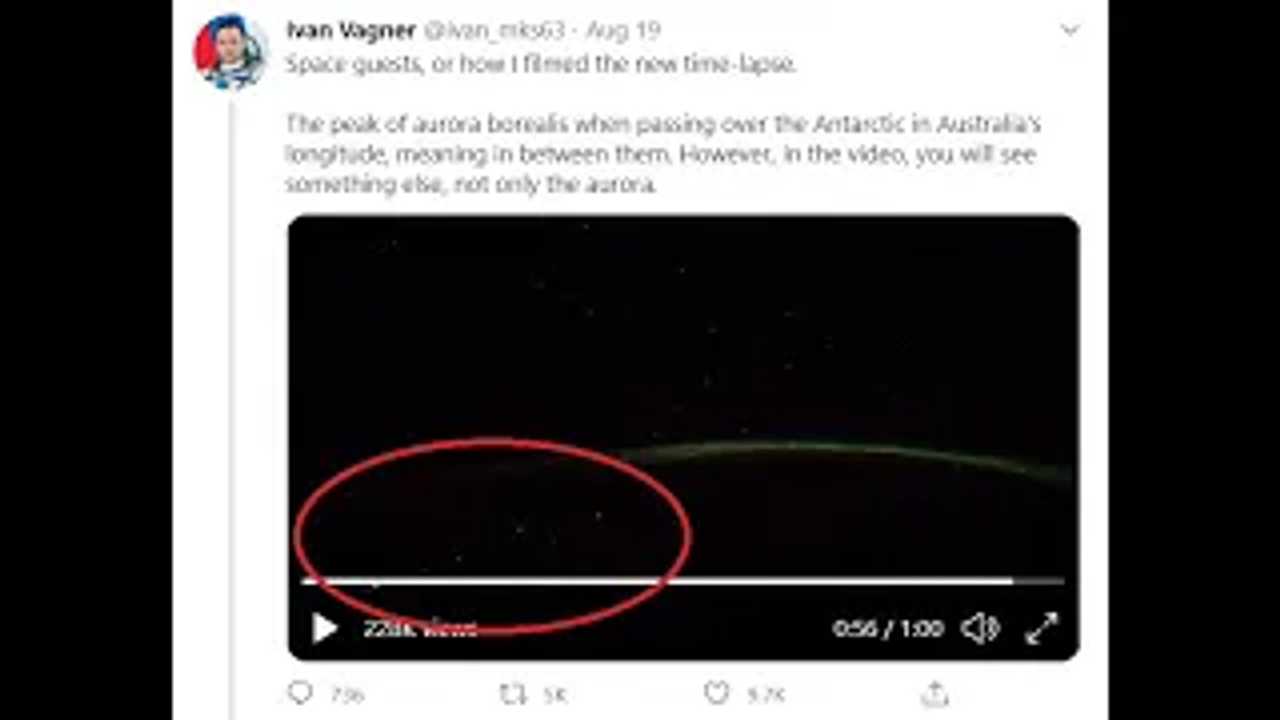
Task: Open the Ivan Vagner profile name link
Action: point(351,31)
